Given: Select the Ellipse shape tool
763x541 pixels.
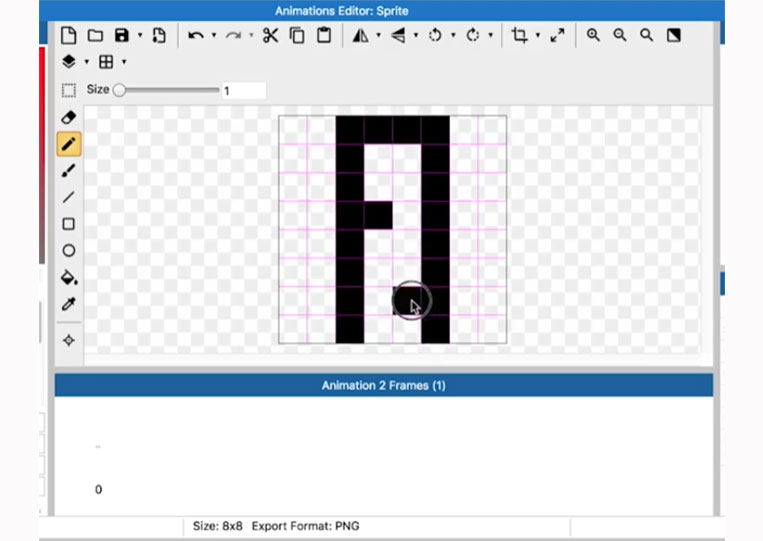Looking at the screenshot, I should tap(69, 251).
